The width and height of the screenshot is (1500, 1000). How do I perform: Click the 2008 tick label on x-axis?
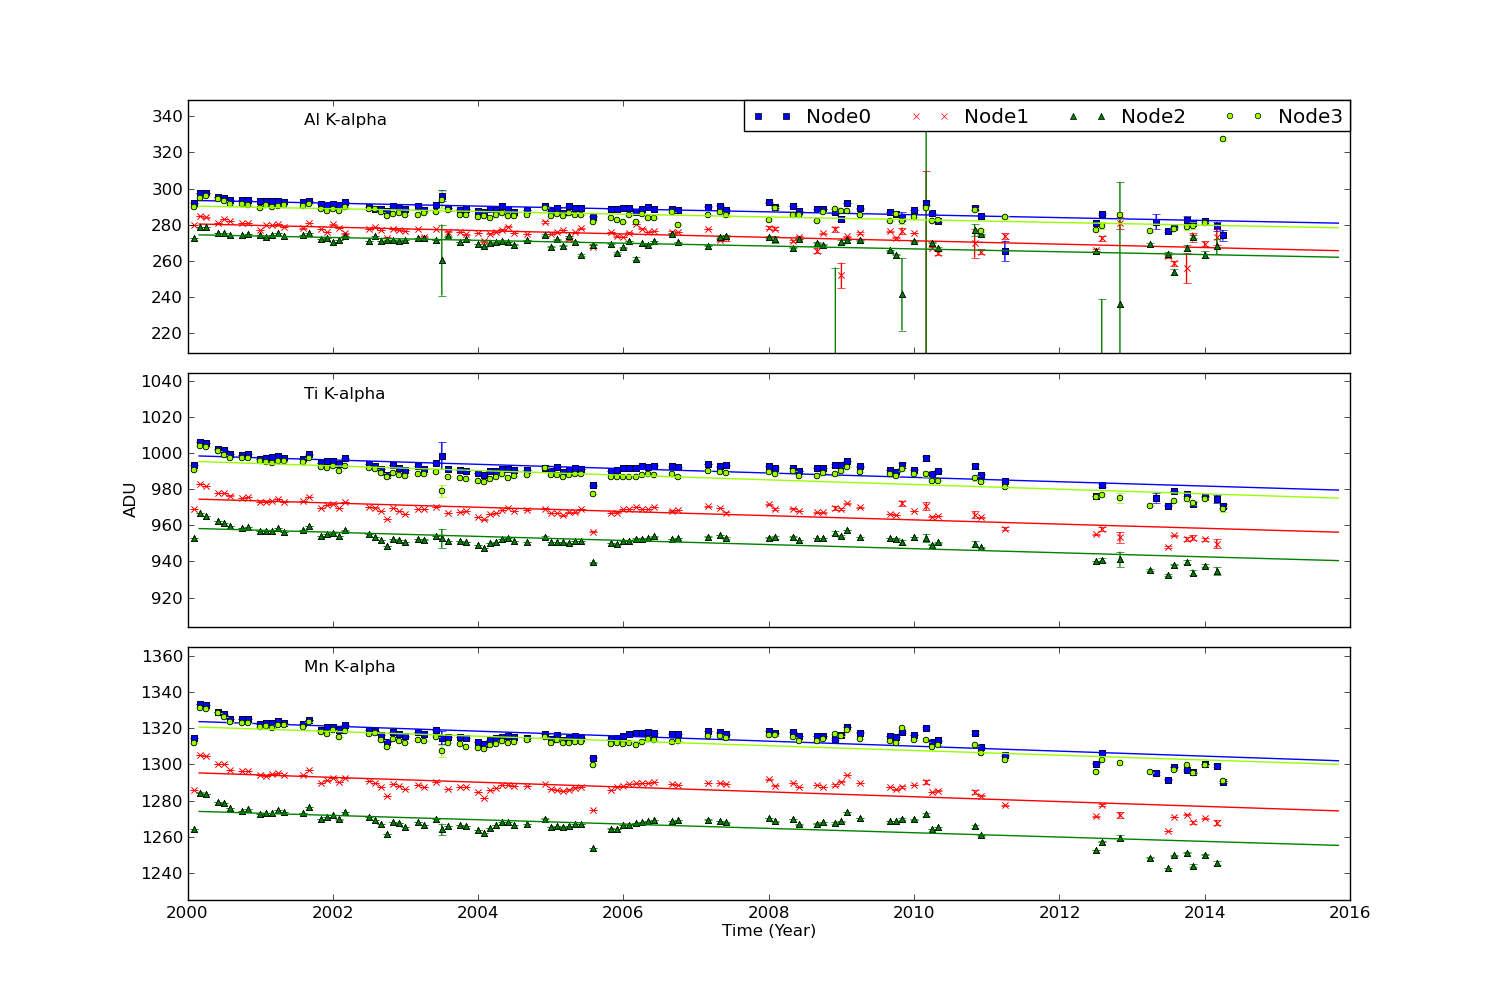(769, 913)
